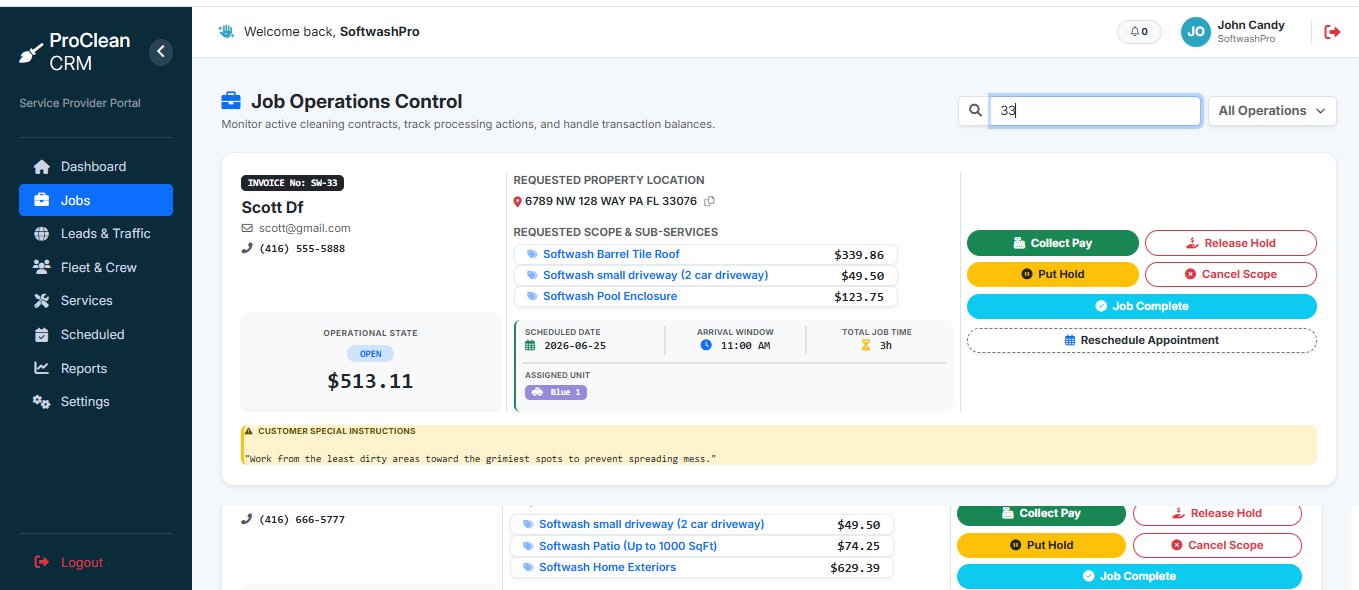Click the address 6789 NW 128 WAY PA FL 33076
The image size is (1359, 590).
click(611, 201)
